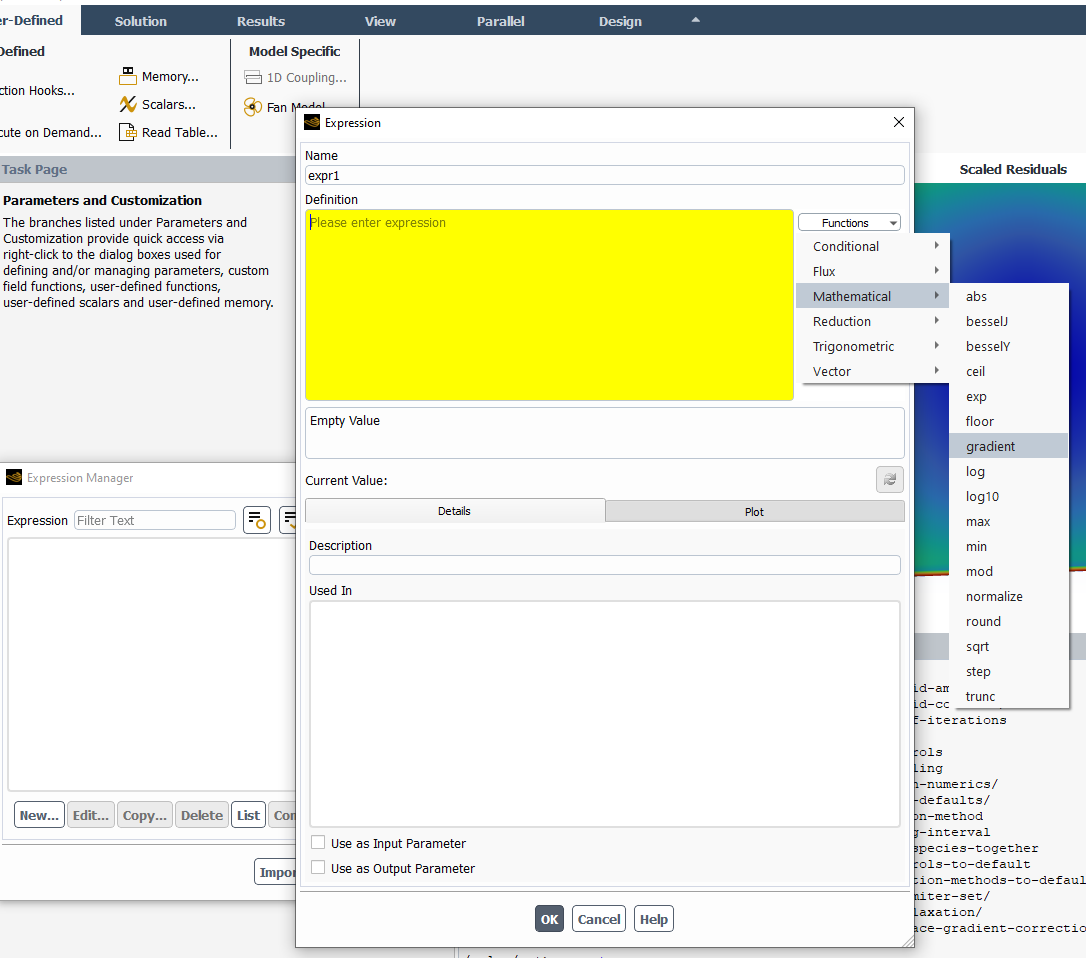Select the ceil function
This screenshot has height=958, width=1086.
click(x=1009, y=371)
